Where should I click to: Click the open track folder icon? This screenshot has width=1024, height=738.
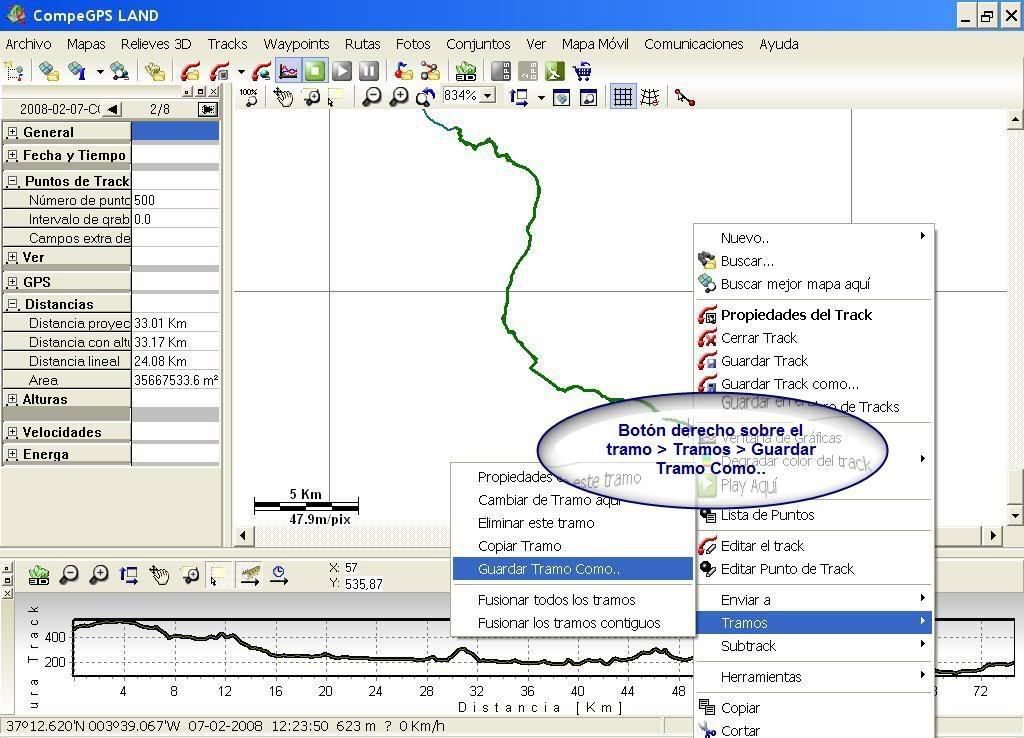click(191, 71)
